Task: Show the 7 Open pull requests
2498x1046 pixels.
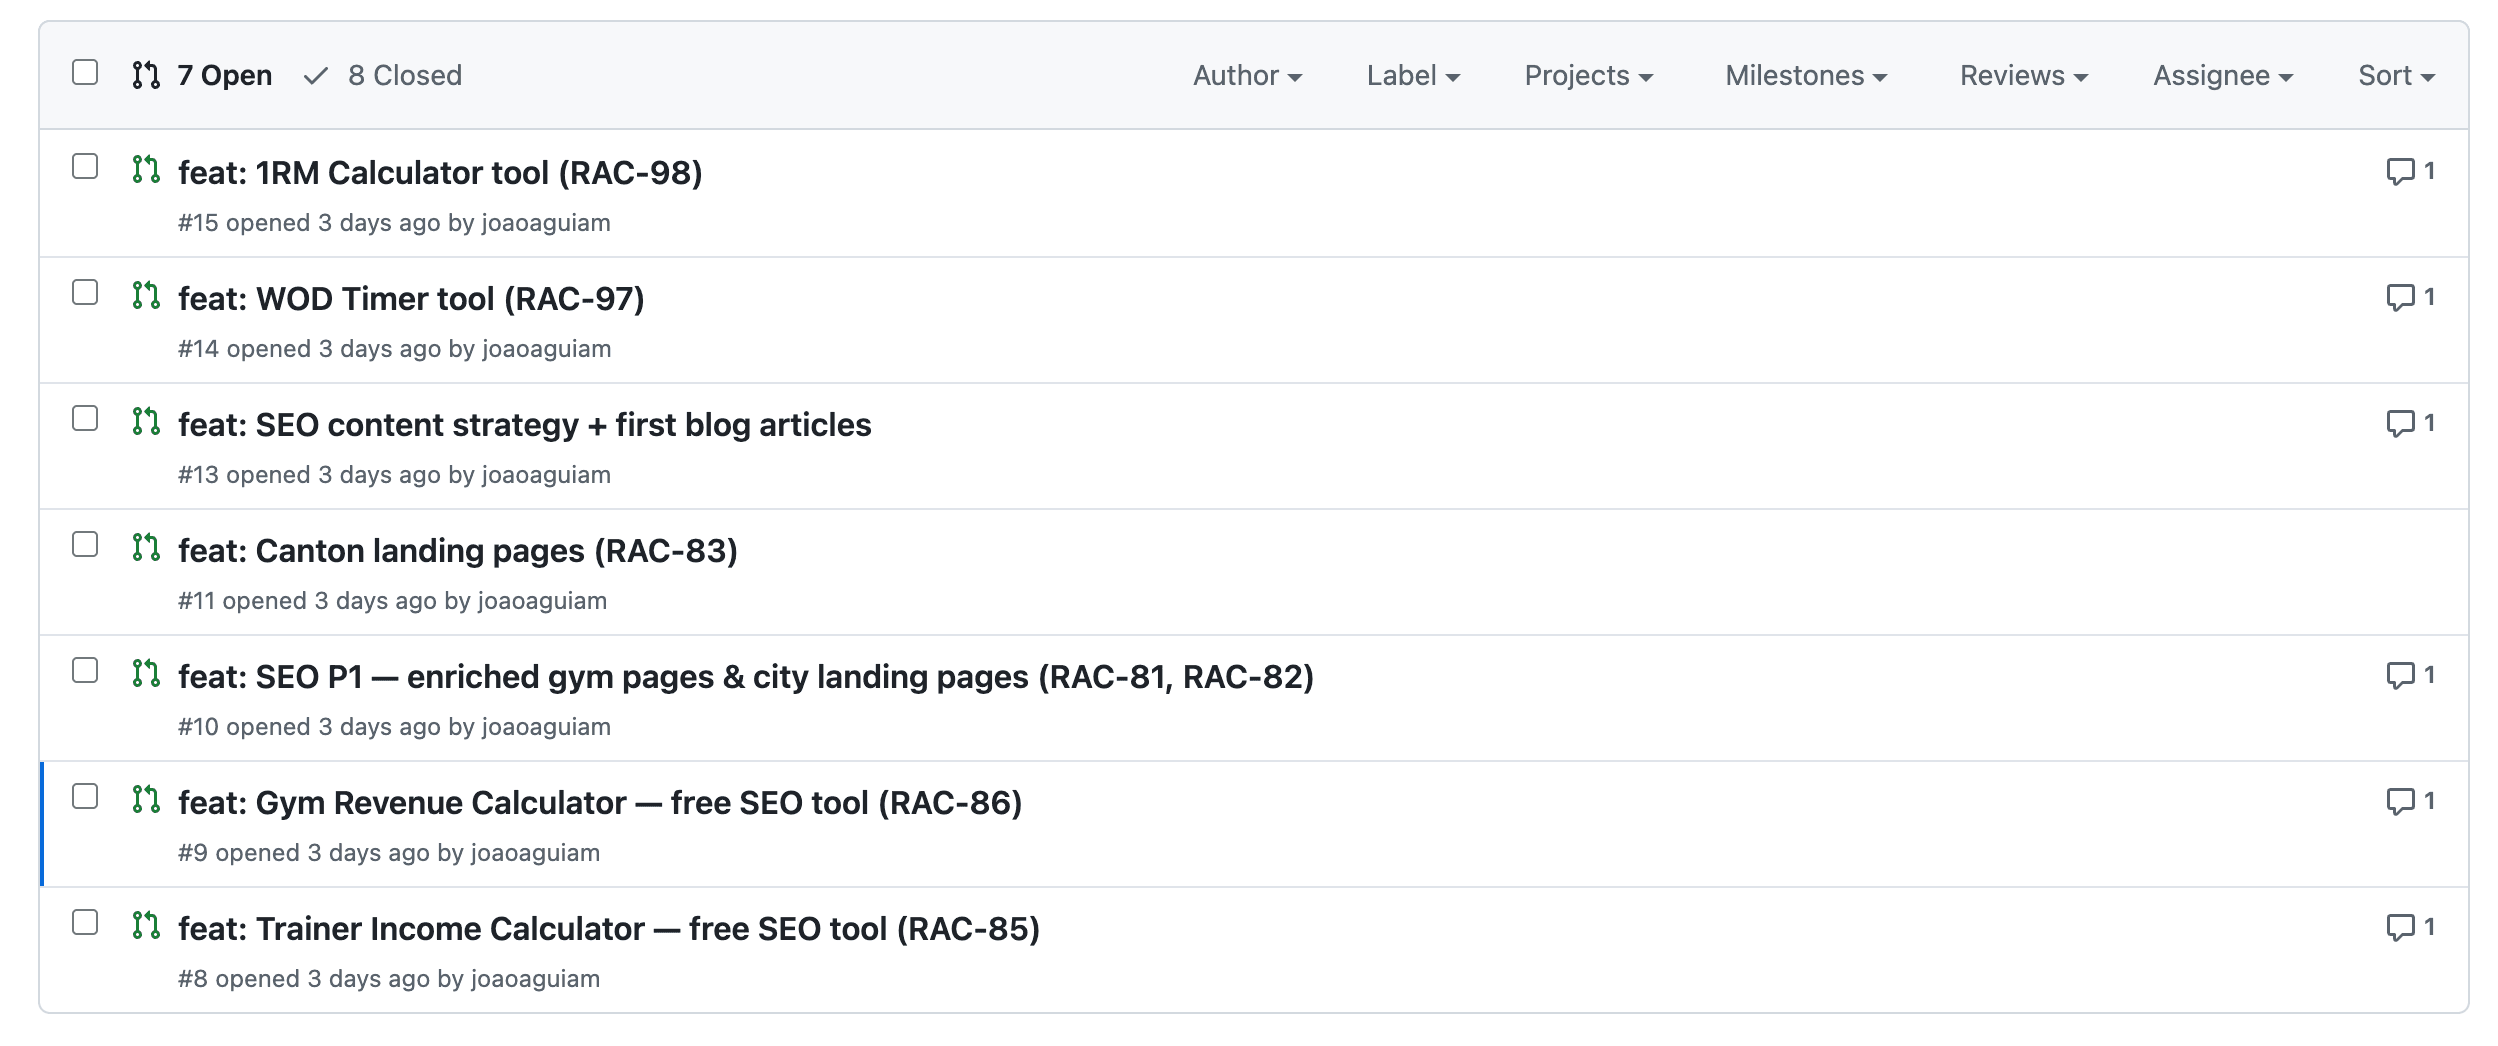Action: (202, 75)
